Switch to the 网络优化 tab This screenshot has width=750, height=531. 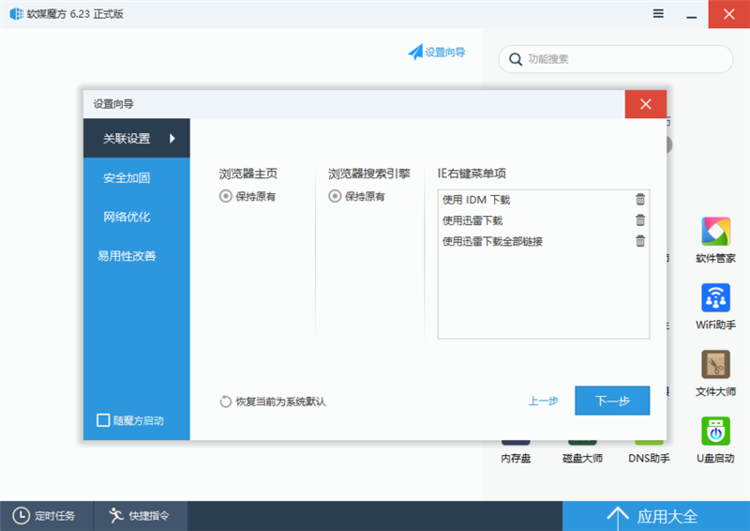point(127,217)
